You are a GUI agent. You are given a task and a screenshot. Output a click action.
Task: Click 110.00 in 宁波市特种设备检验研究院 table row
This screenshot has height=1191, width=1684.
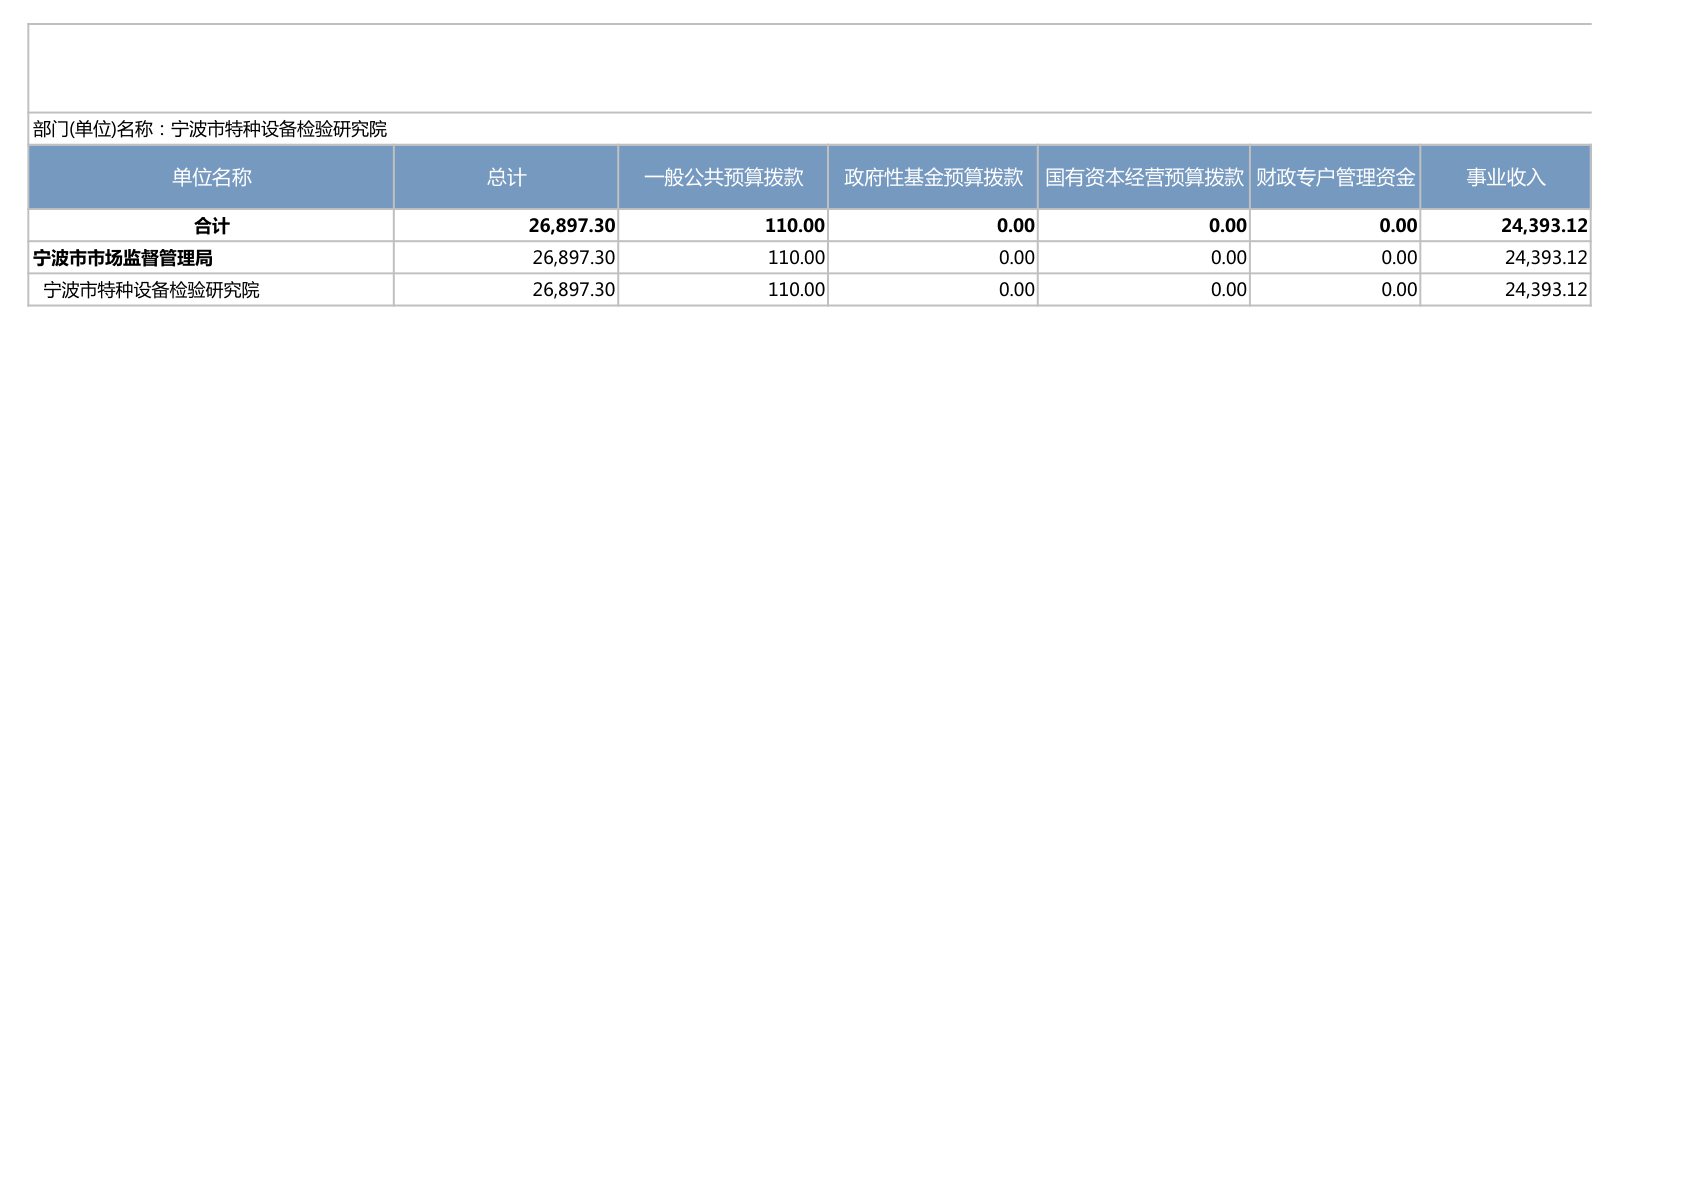pyautogui.click(x=797, y=290)
